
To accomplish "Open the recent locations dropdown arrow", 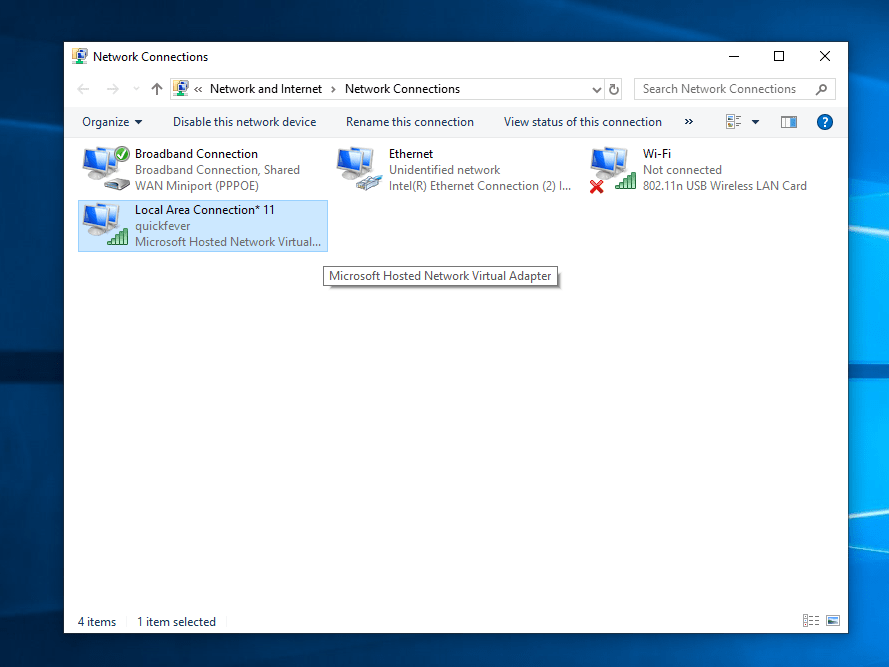I will (x=136, y=89).
